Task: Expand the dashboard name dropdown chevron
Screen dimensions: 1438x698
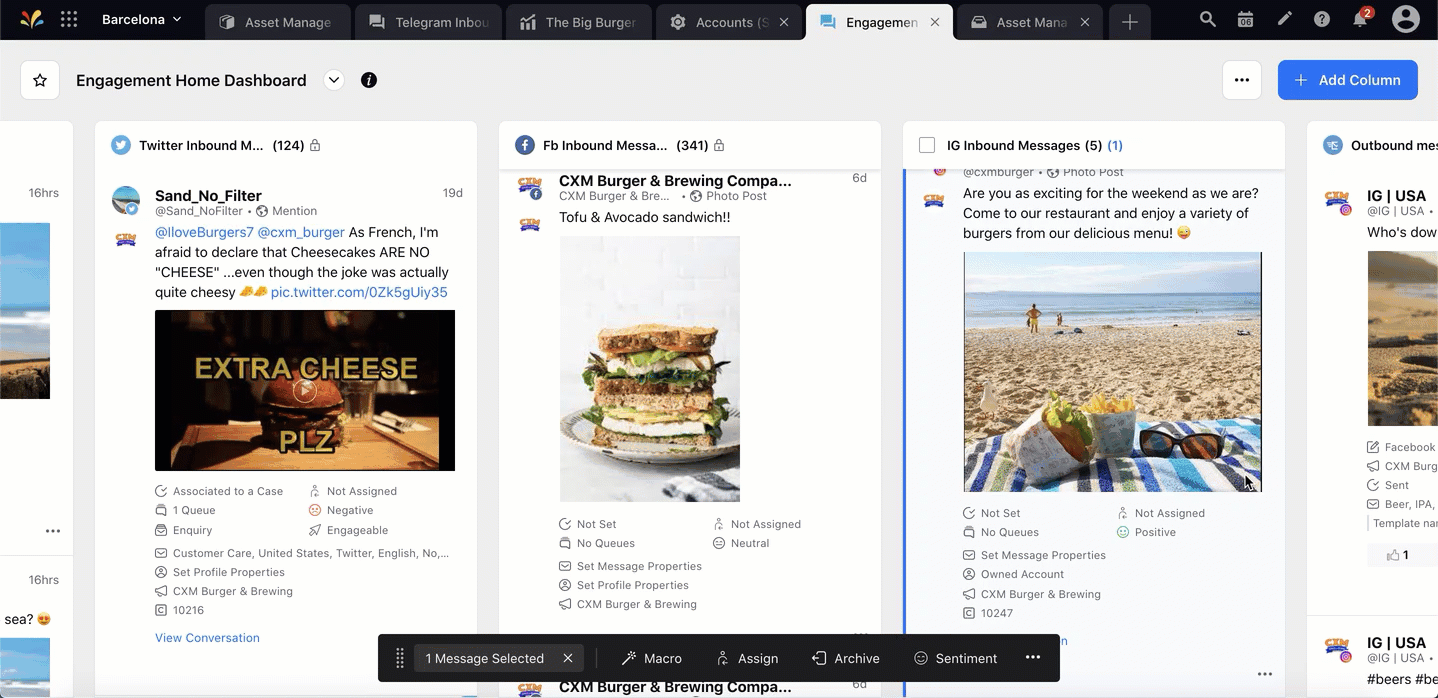Action: (x=334, y=80)
